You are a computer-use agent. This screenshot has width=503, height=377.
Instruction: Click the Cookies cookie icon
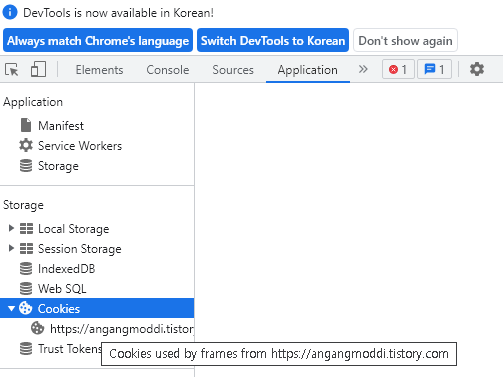26,308
